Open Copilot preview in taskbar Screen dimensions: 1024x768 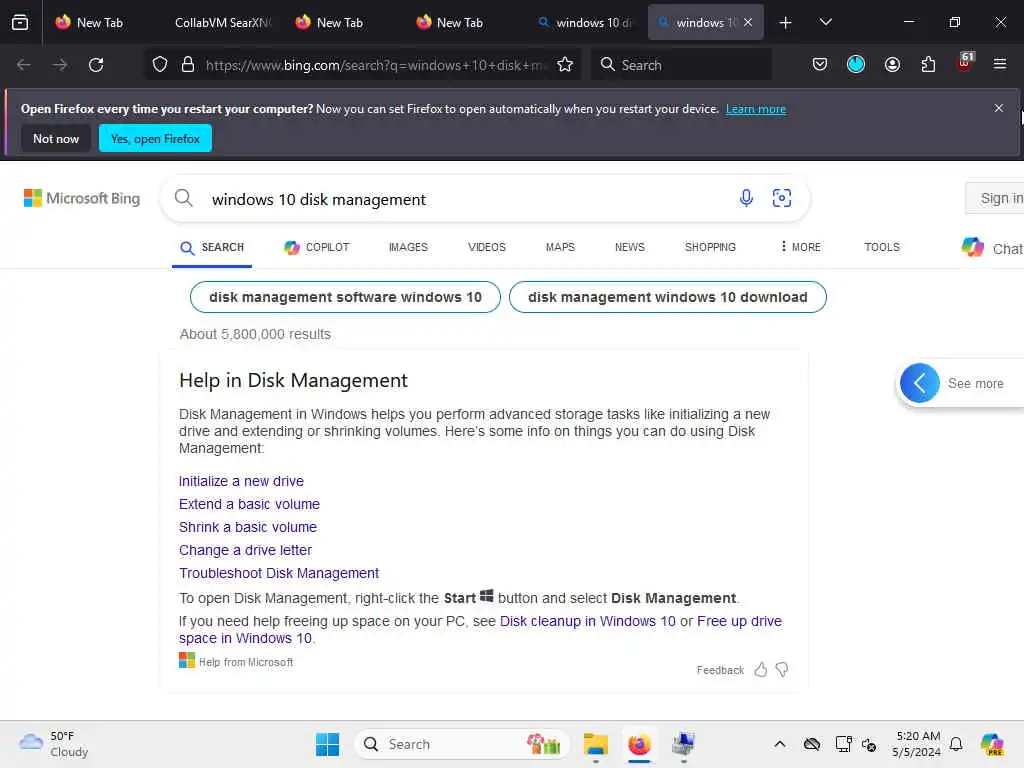pos(992,744)
